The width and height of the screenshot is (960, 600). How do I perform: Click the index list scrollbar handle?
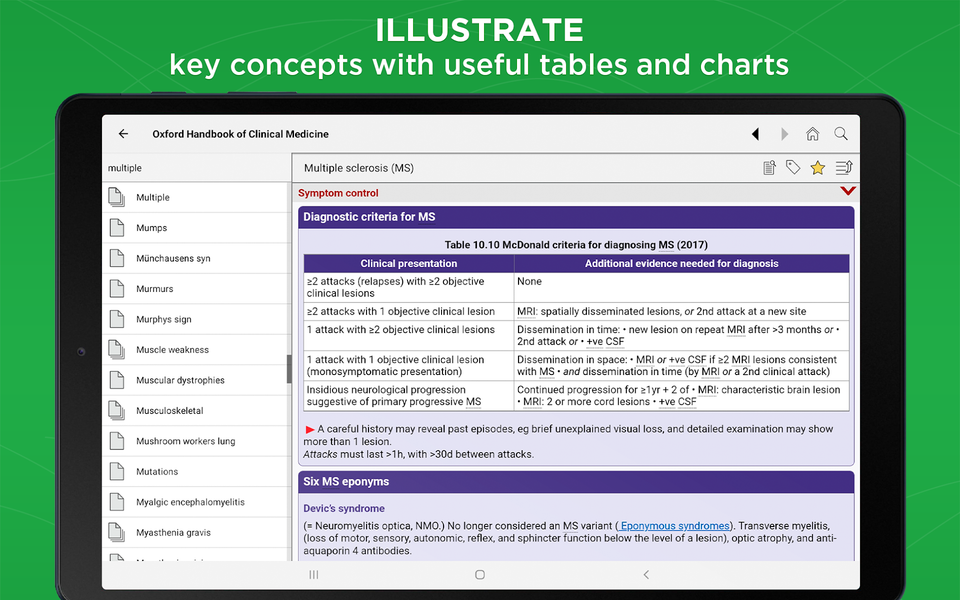(289, 369)
